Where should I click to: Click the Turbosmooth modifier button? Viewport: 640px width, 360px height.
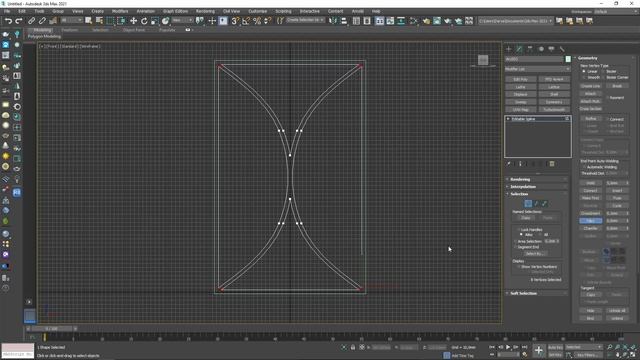554,109
